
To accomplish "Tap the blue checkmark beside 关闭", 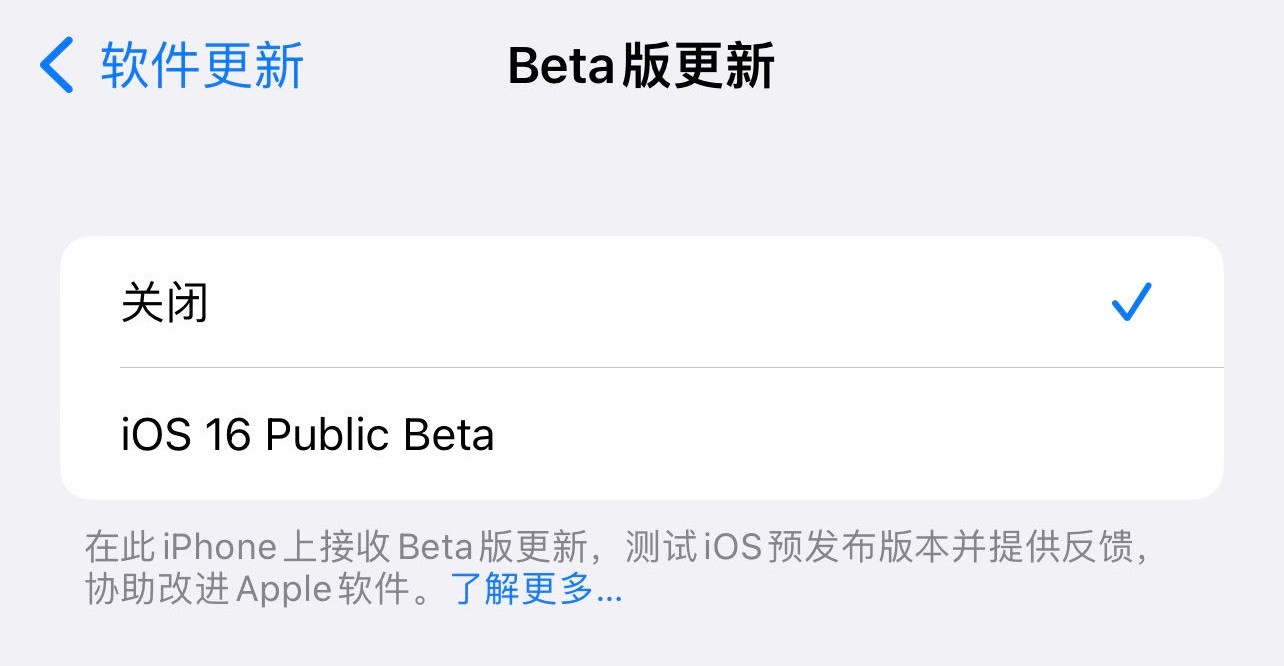I will point(1132,302).
